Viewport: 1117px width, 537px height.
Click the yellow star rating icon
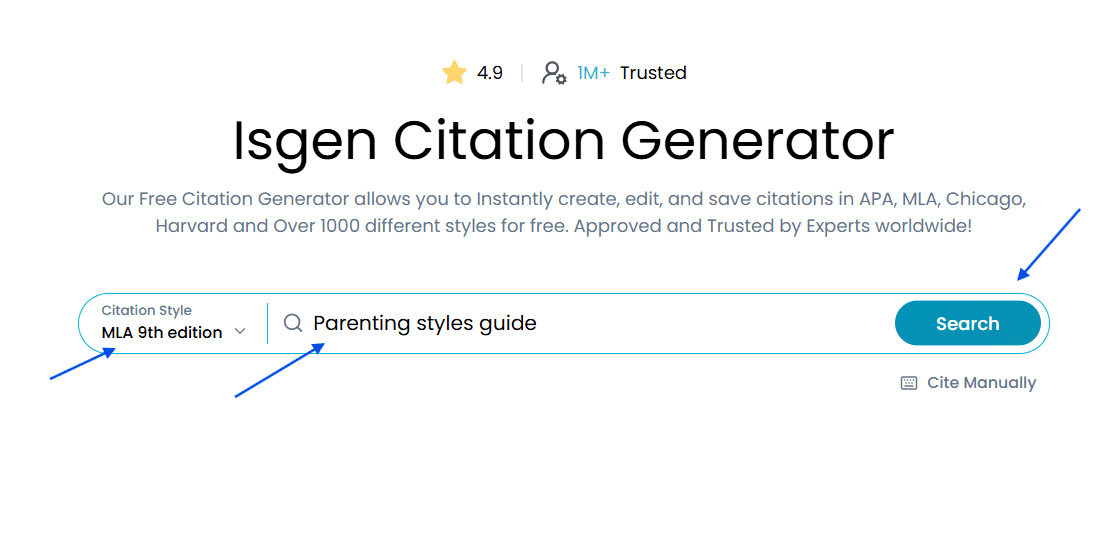[454, 73]
